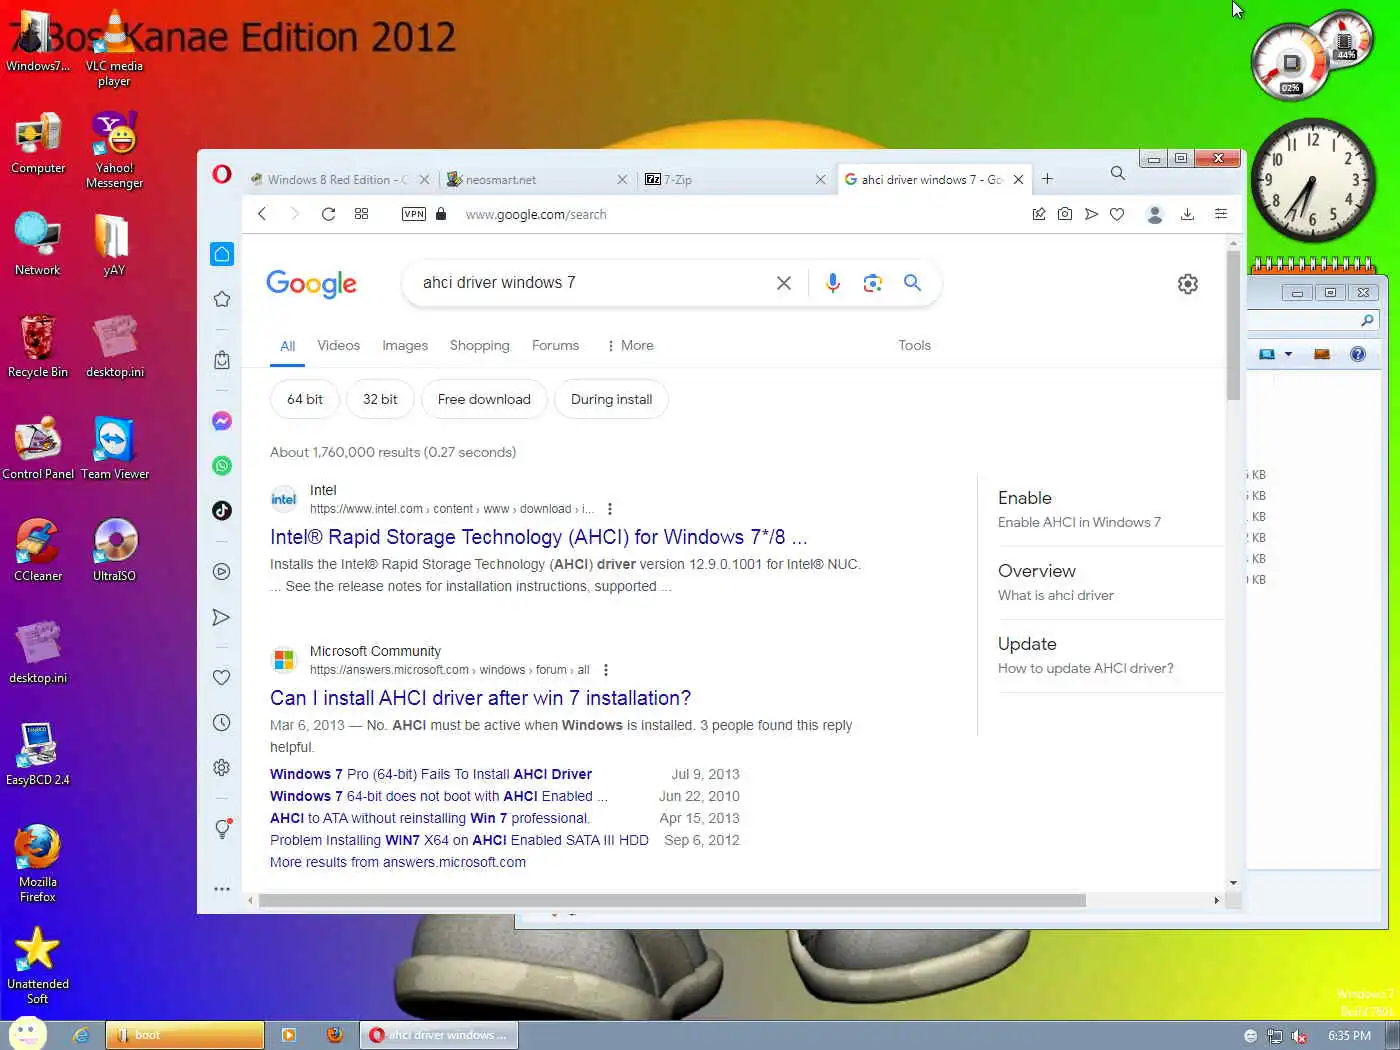The width and height of the screenshot is (1400, 1050).
Task: Open the Tools search options
Action: (914, 345)
